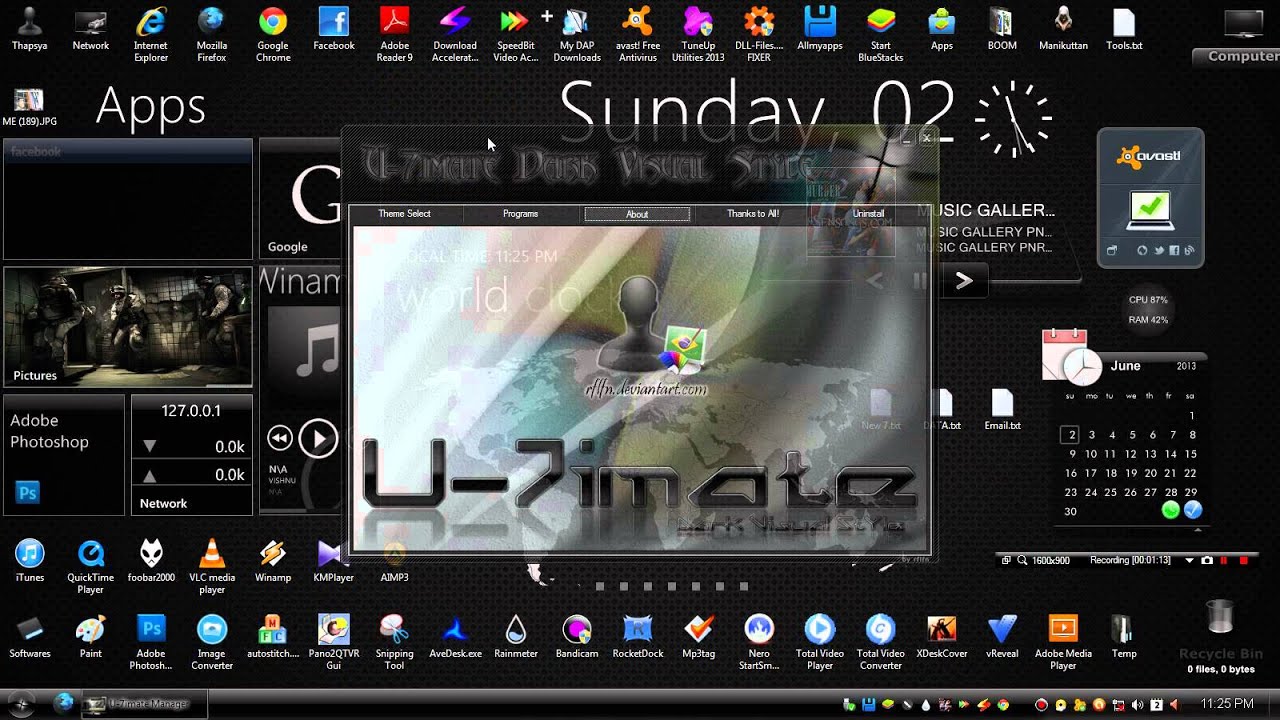Launch the foobar2000 shortcut

point(152,561)
